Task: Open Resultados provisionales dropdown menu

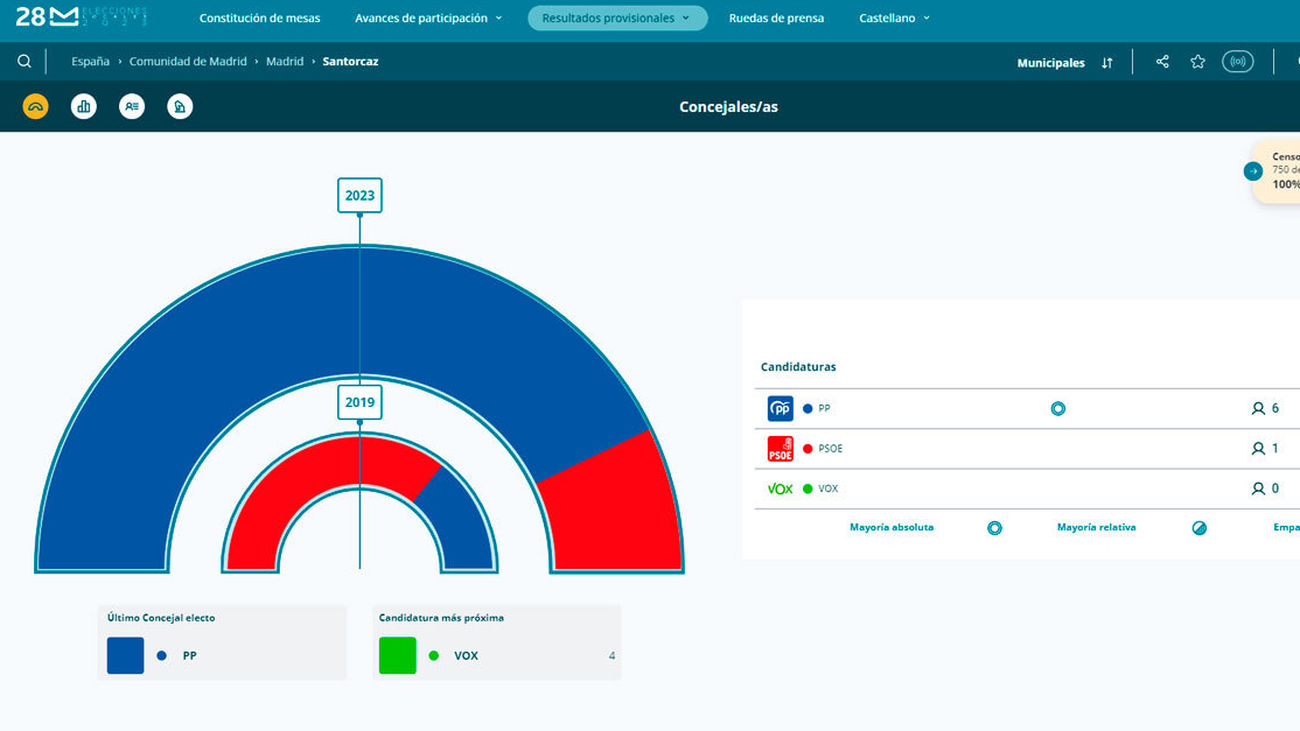Action: (617, 18)
